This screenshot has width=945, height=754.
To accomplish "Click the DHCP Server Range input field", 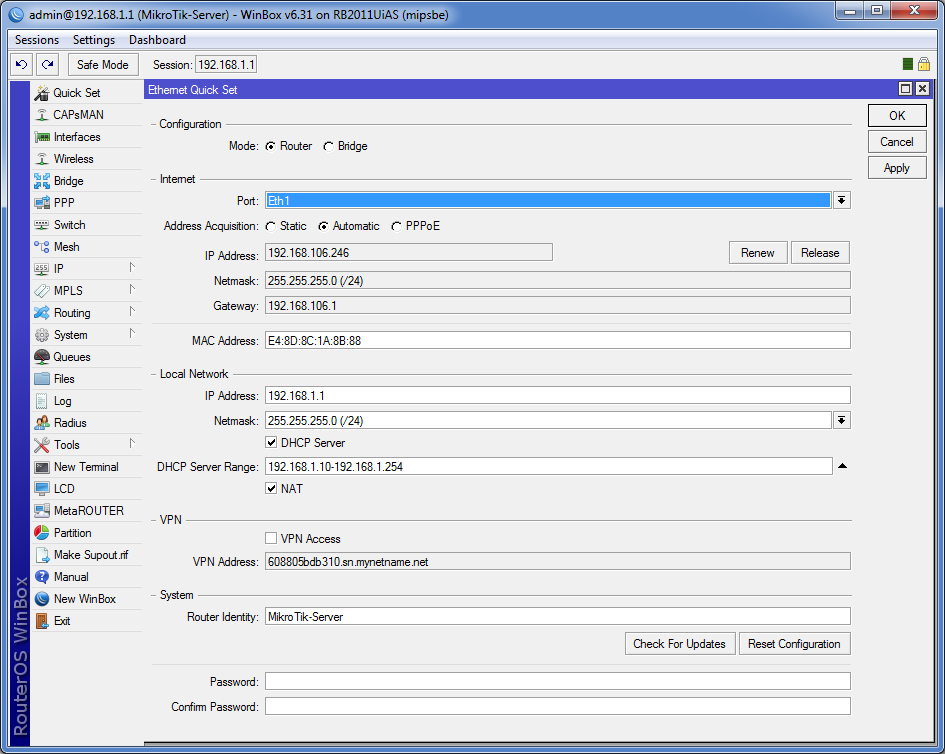I will [x=548, y=466].
